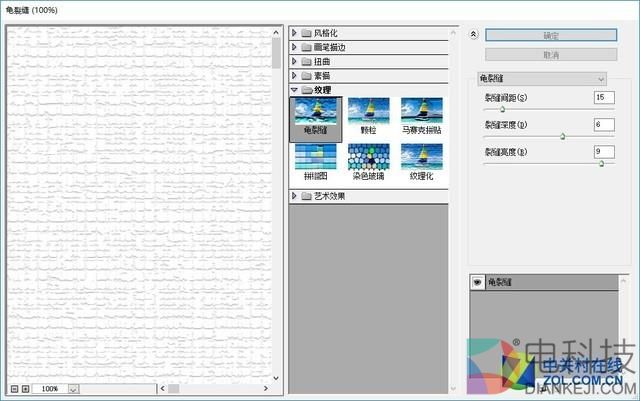The width and height of the screenshot is (640, 401).
Task: Apply the 纹理化 filter thumbnail
Action: [422, 162]
